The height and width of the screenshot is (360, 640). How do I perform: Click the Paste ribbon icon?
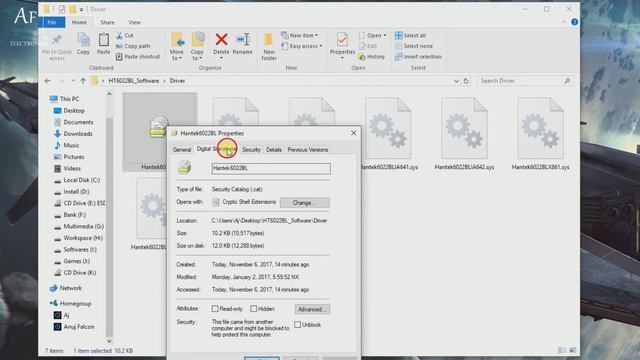104,40
